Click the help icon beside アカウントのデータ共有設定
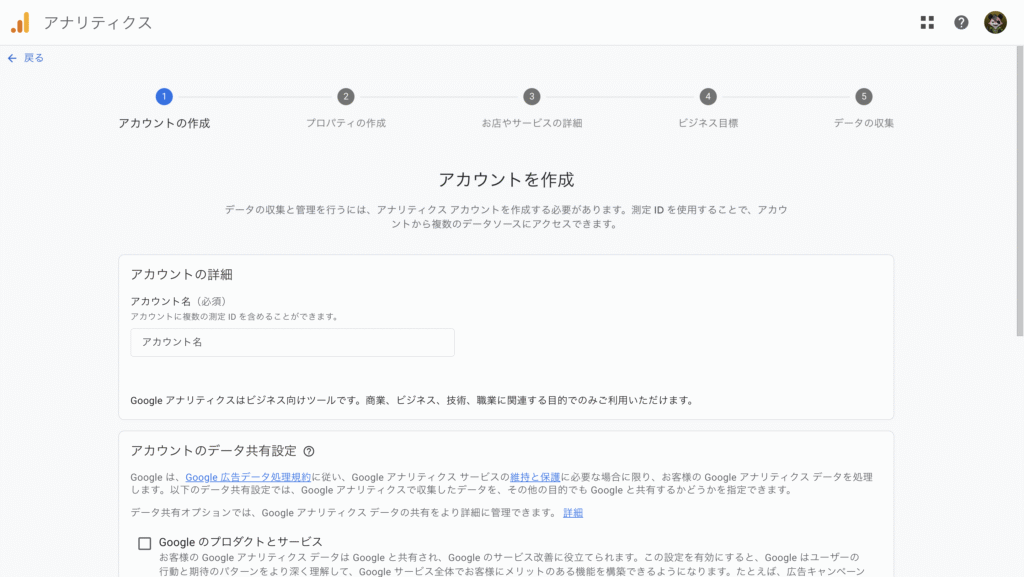This screenshot has height=577, width=1024. [309, 451]
